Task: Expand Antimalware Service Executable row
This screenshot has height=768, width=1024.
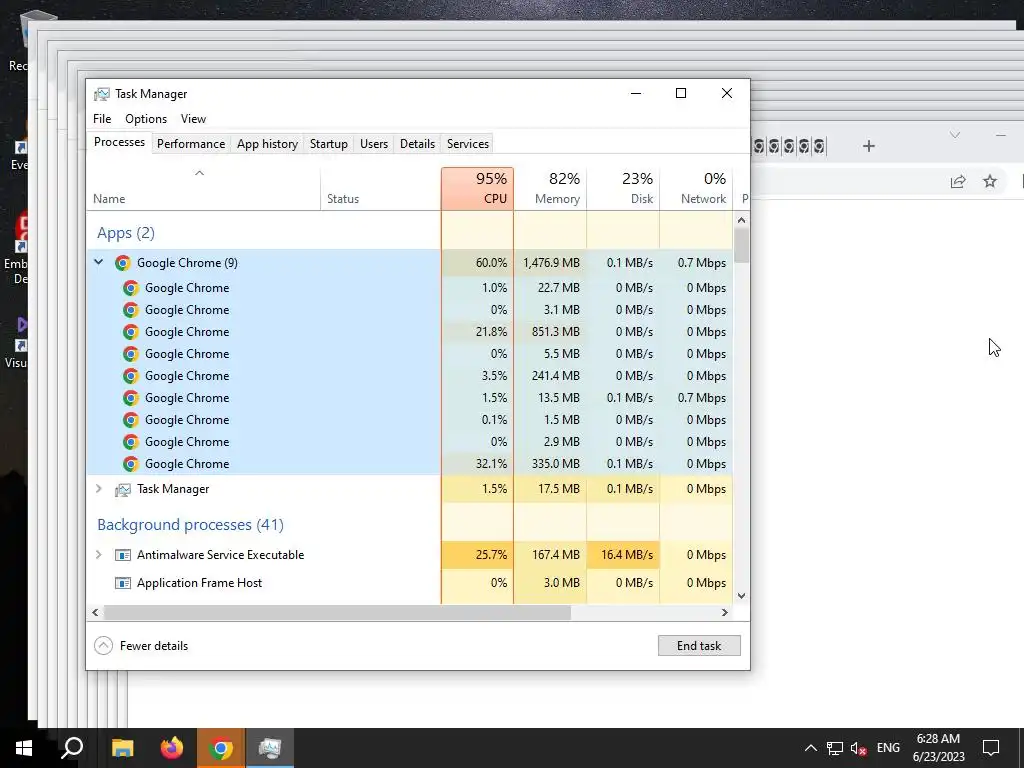Action: 99,554
